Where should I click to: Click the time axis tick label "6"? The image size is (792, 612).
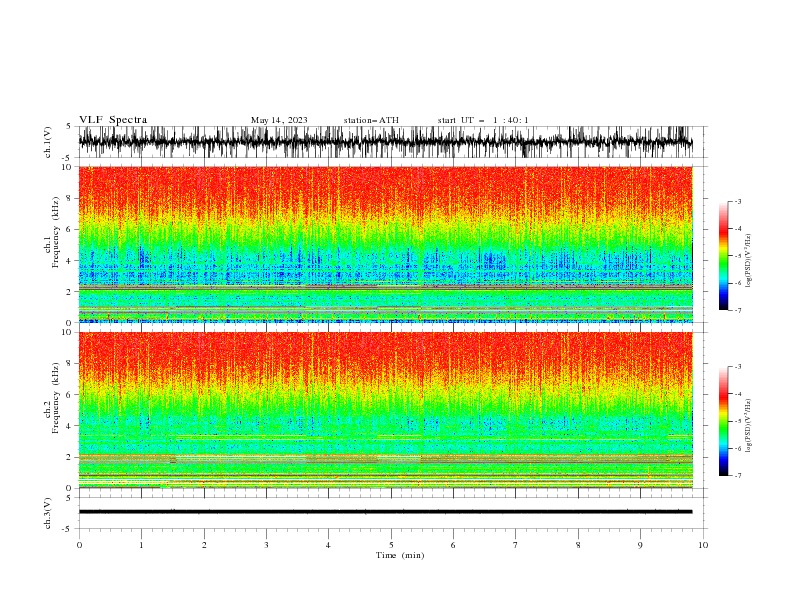(453, 545)
